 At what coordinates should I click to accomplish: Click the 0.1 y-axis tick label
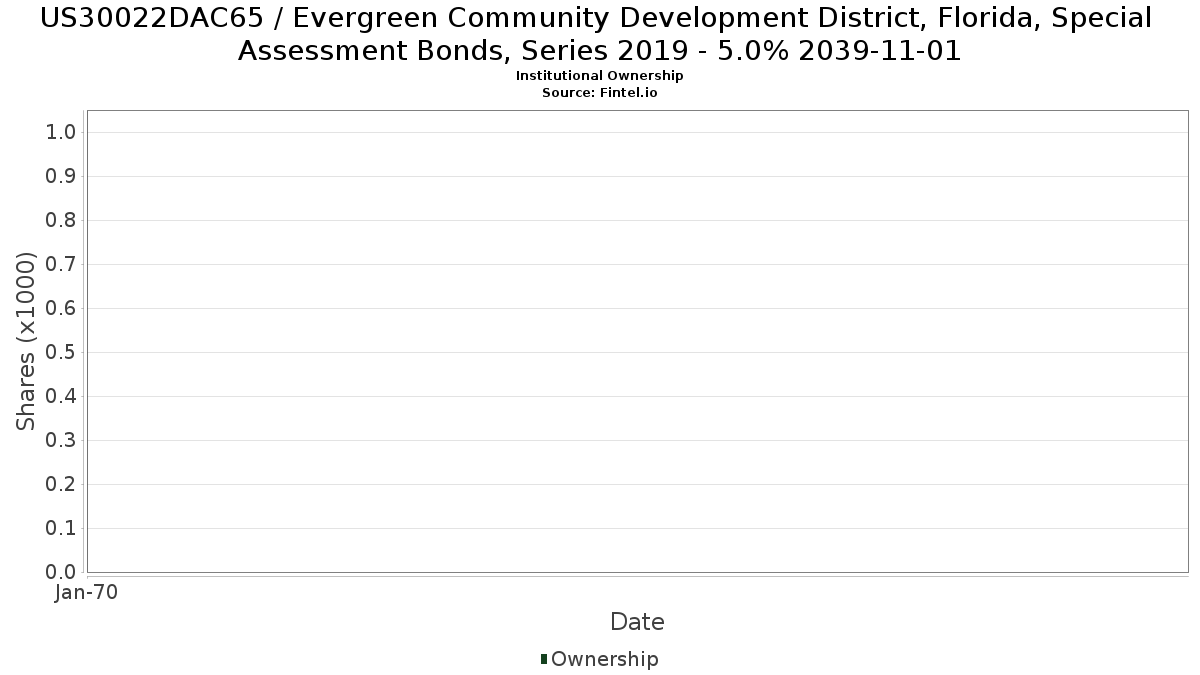(62, 529)
